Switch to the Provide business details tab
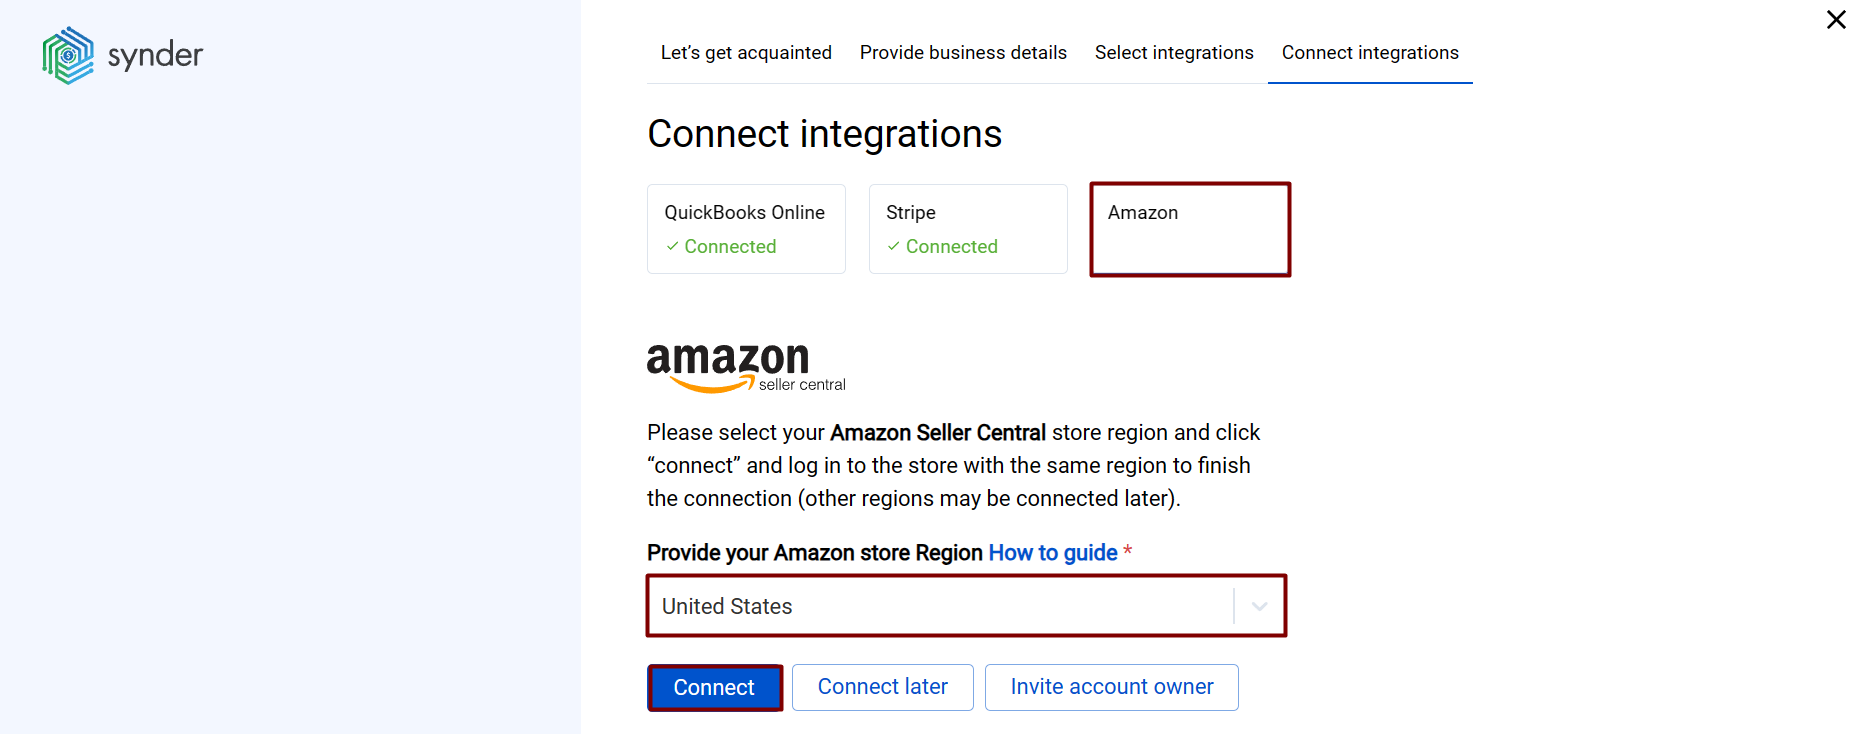This screenshot has width=1866, height=734. pos(962,52)
